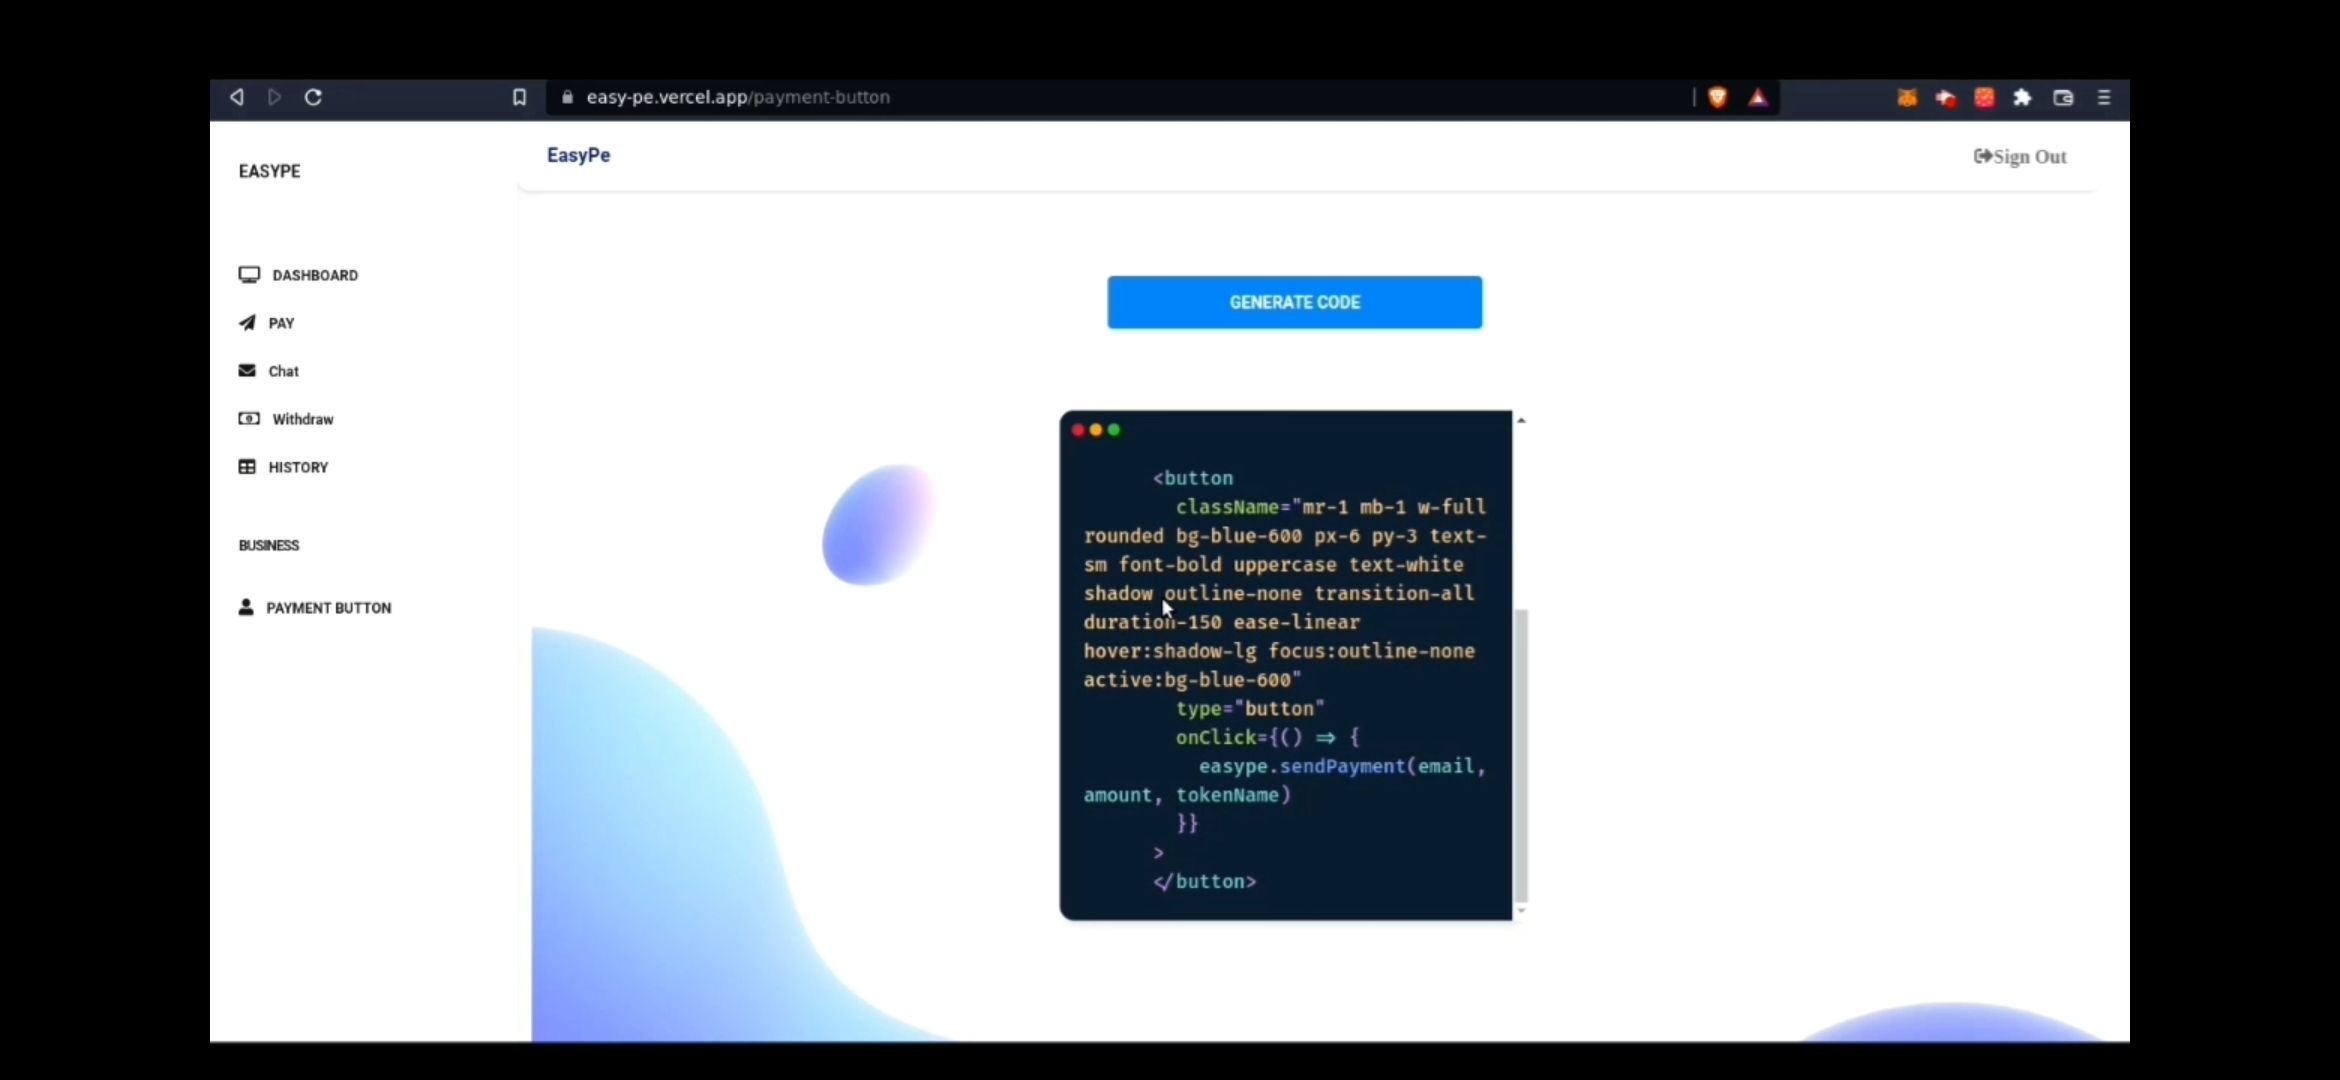Open the MetaMask fox extension
The height and width of the screenshot is (1080, 2340).
tap(1907, 97)
